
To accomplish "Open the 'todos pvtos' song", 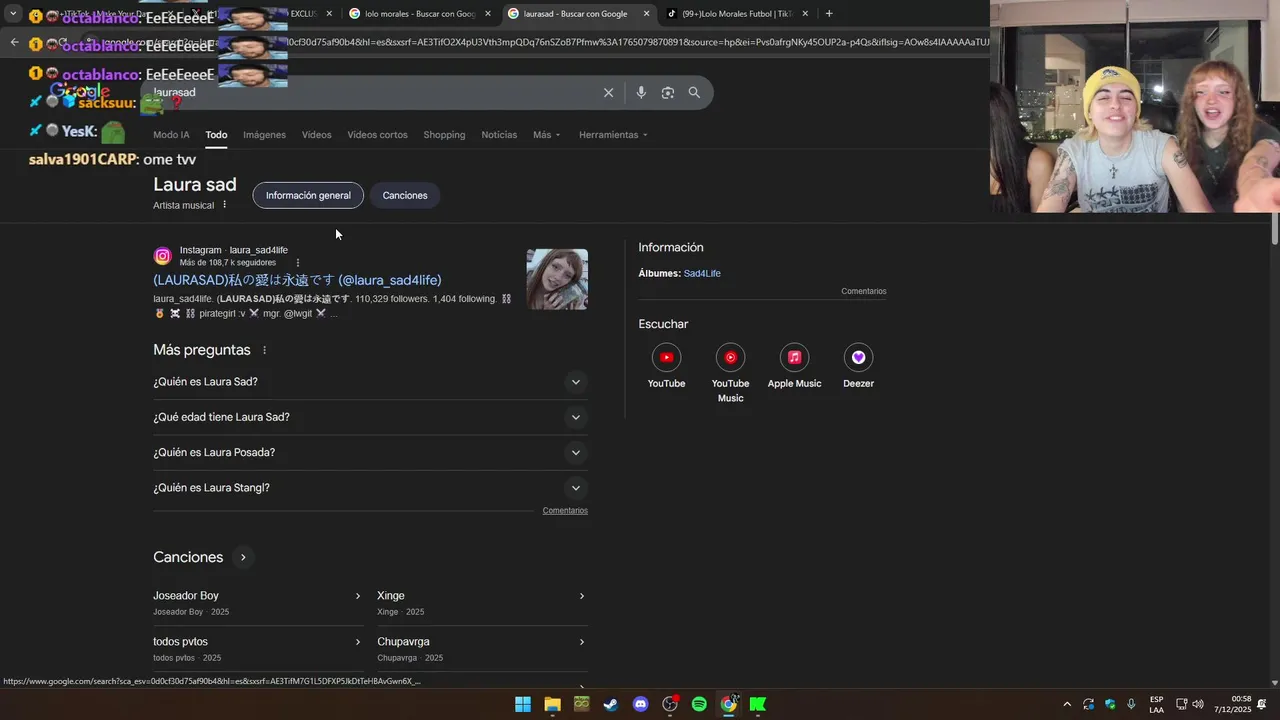I will pos(257,649).
